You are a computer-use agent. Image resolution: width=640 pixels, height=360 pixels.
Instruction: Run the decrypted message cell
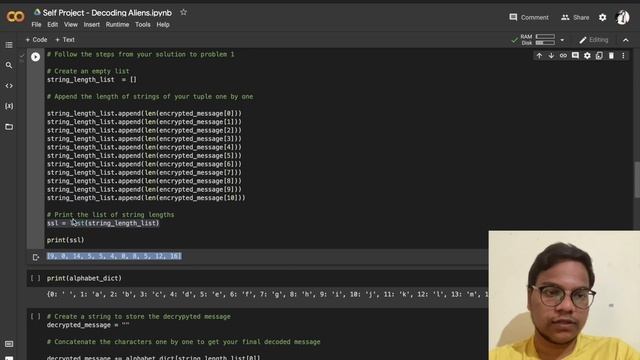[x=36, y=316]
